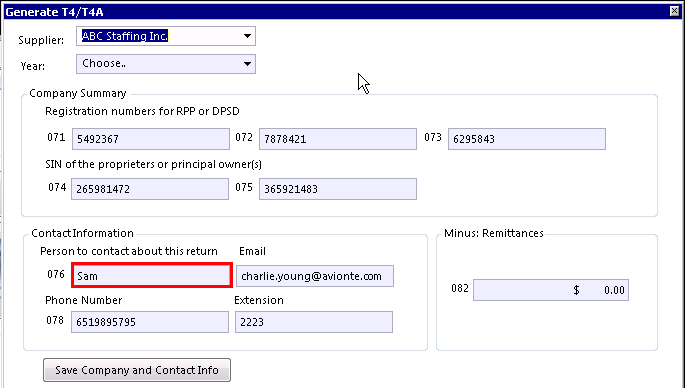Click the 076 contact person field containing Sam

pos(152,275)
